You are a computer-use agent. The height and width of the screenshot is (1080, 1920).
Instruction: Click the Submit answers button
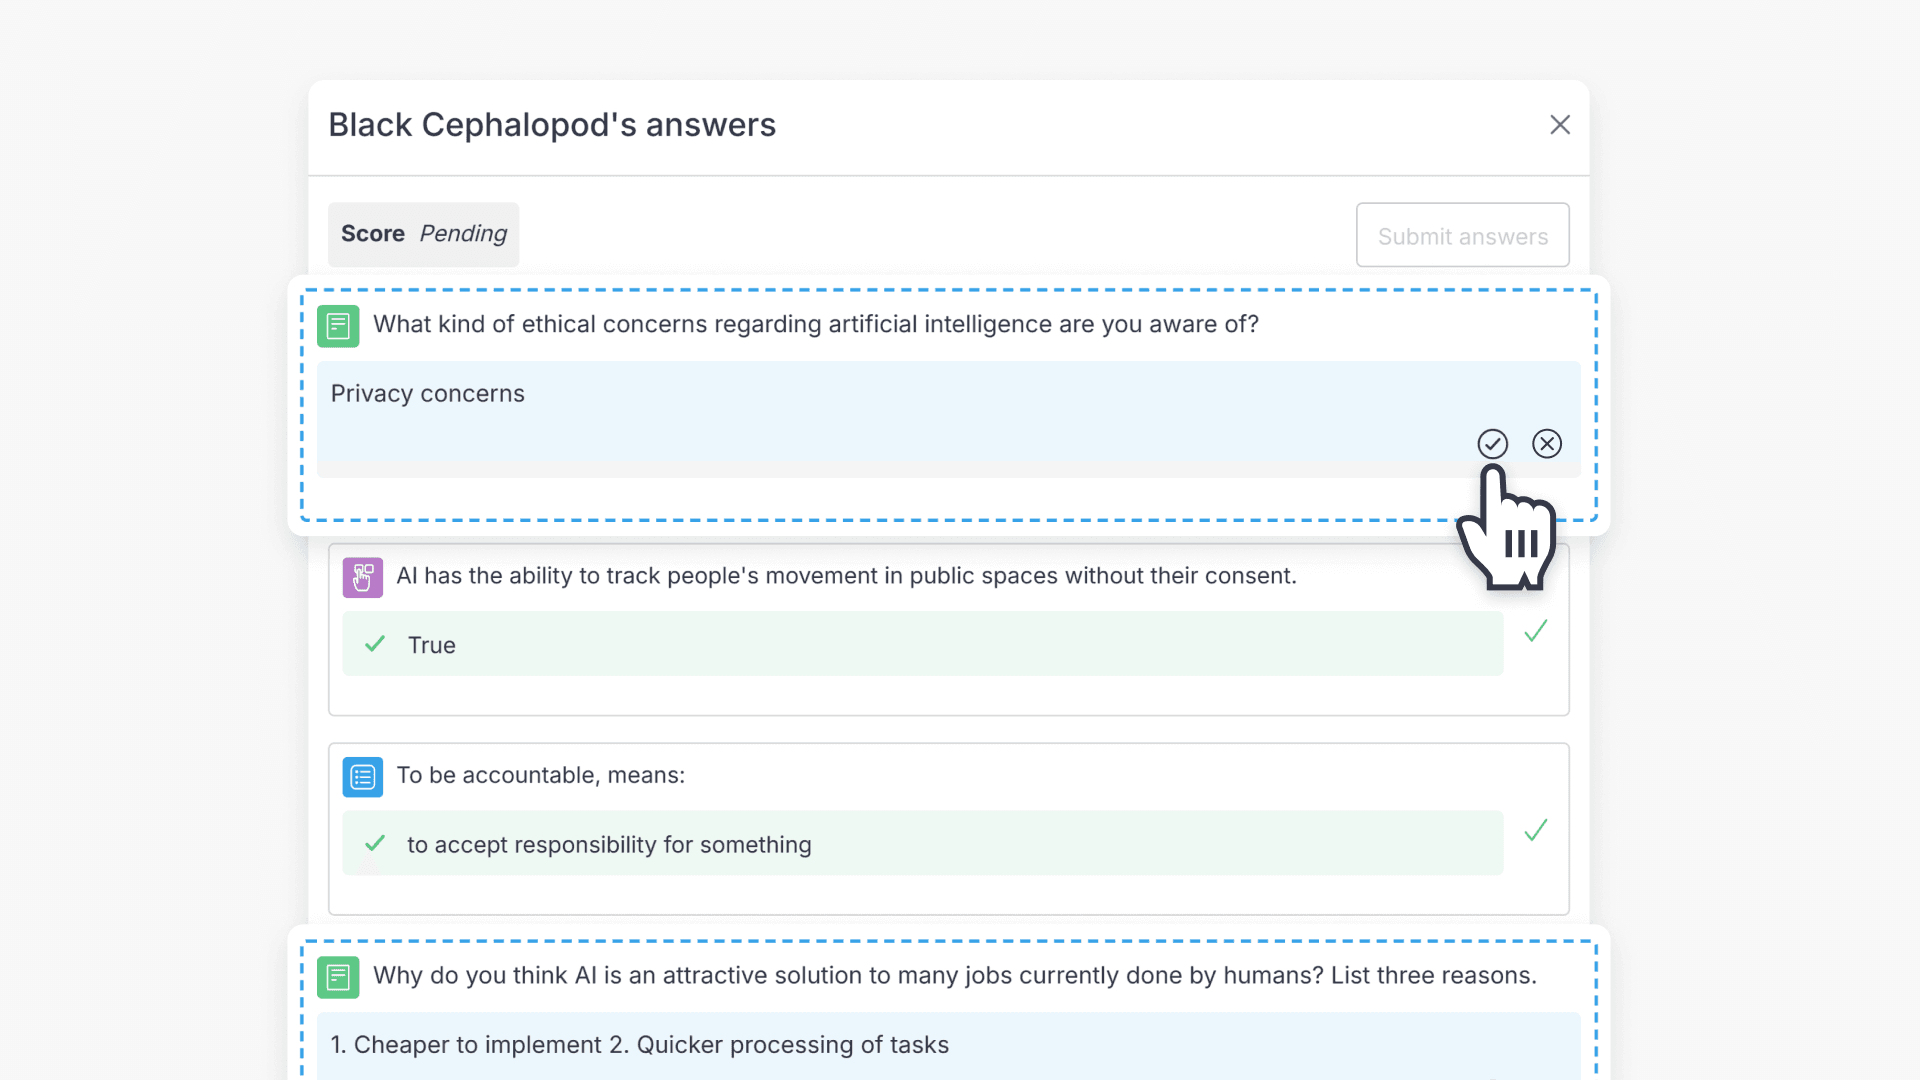point(1462,236)
